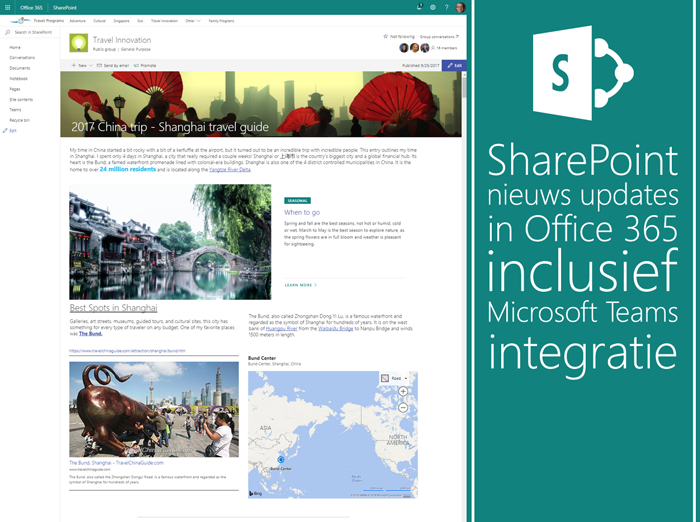Zoom in on the Bing map

tap(403, 391)
